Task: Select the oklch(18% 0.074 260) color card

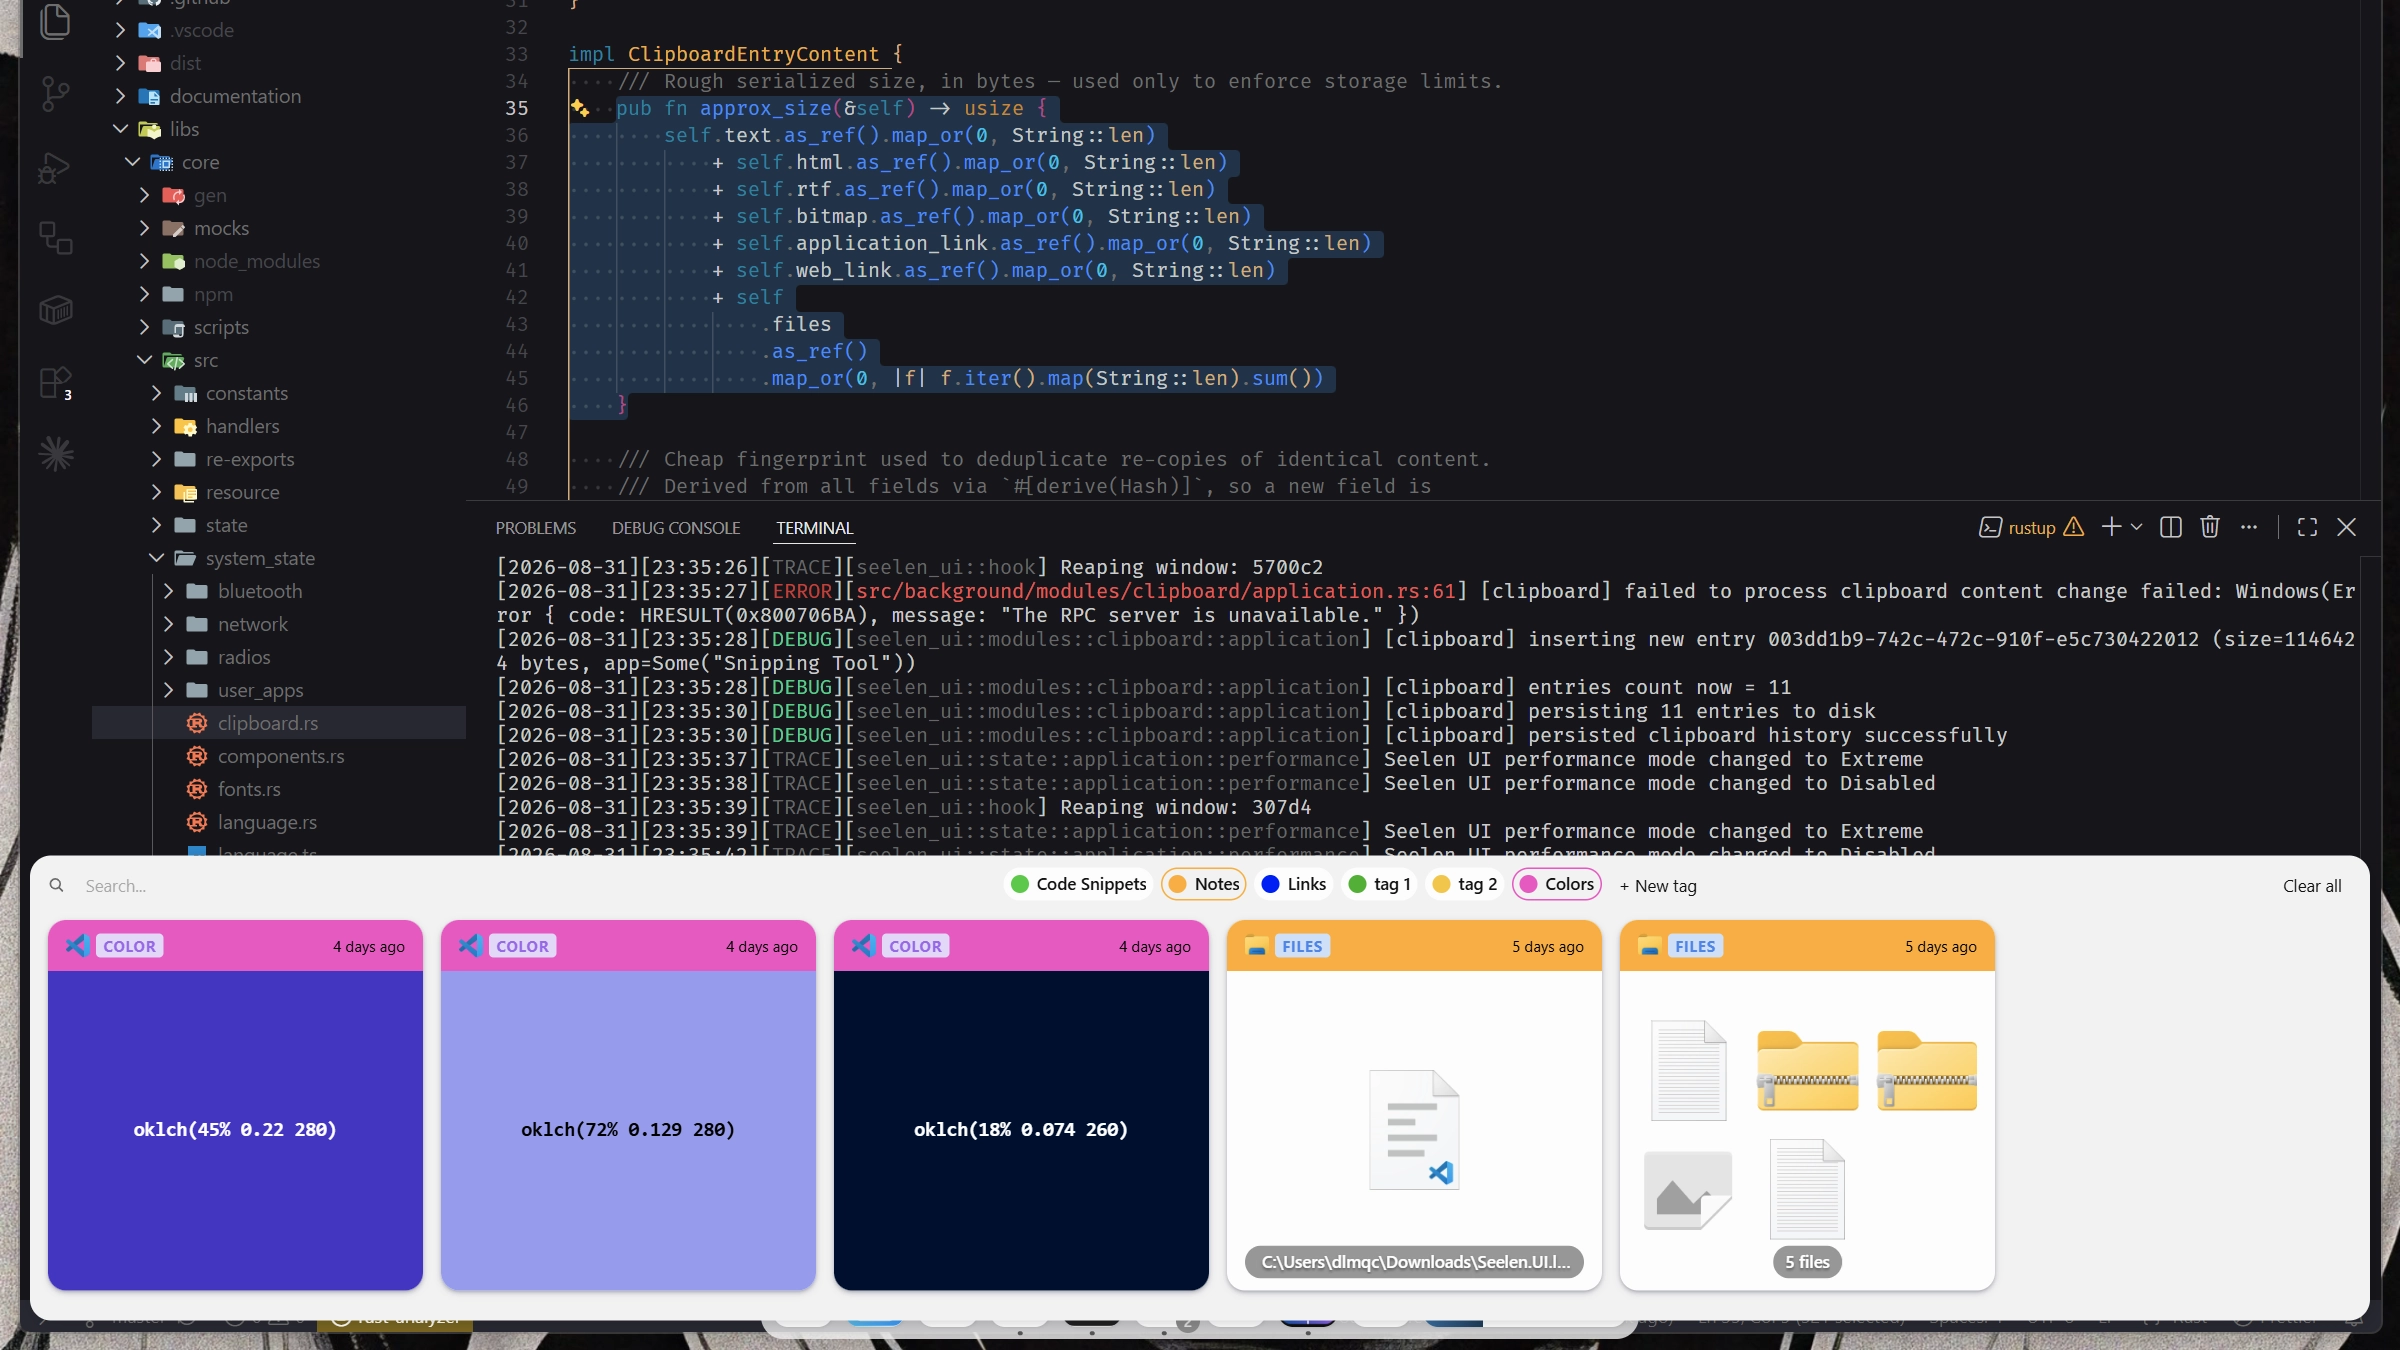Action: coord(1021,1105)
